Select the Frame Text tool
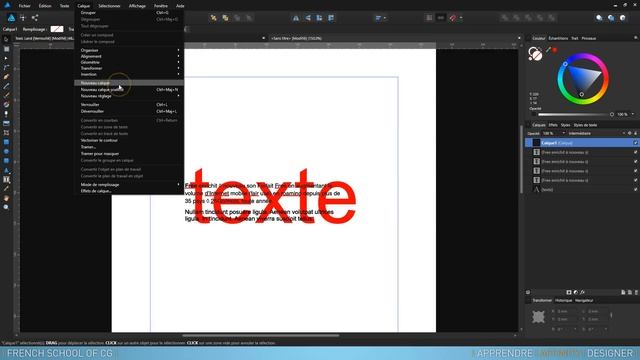The width and height of the screenshot is (640, 360). pyautogui.click(x=6, y=179)
